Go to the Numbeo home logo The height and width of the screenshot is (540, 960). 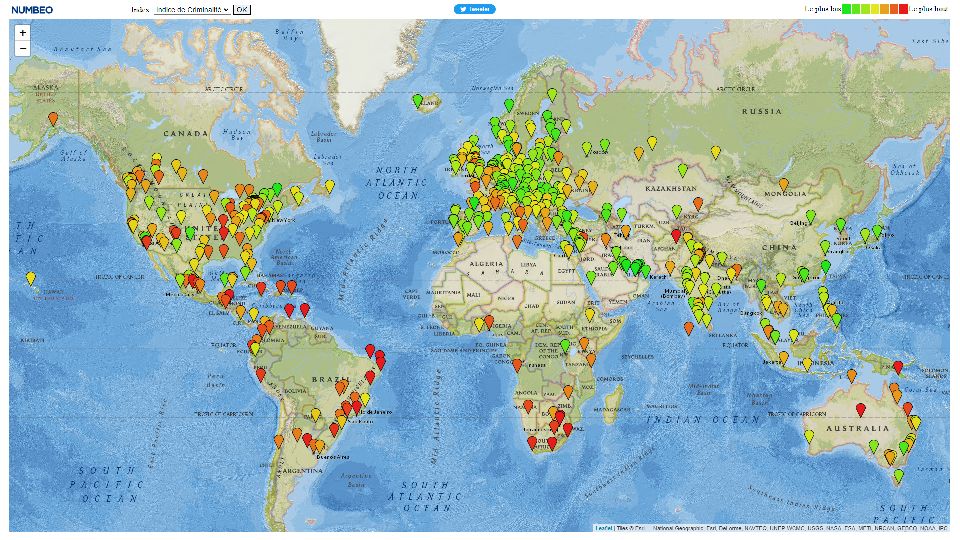pos(32,9)
